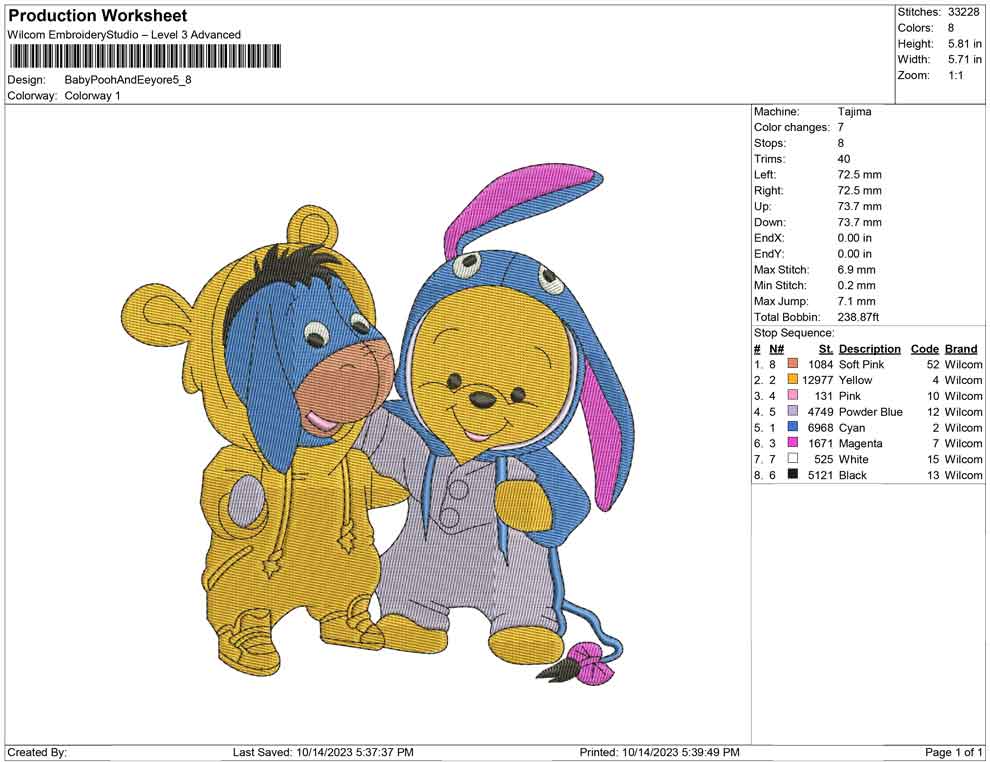Click the Width value '5.71 in'

pos(965,59)
